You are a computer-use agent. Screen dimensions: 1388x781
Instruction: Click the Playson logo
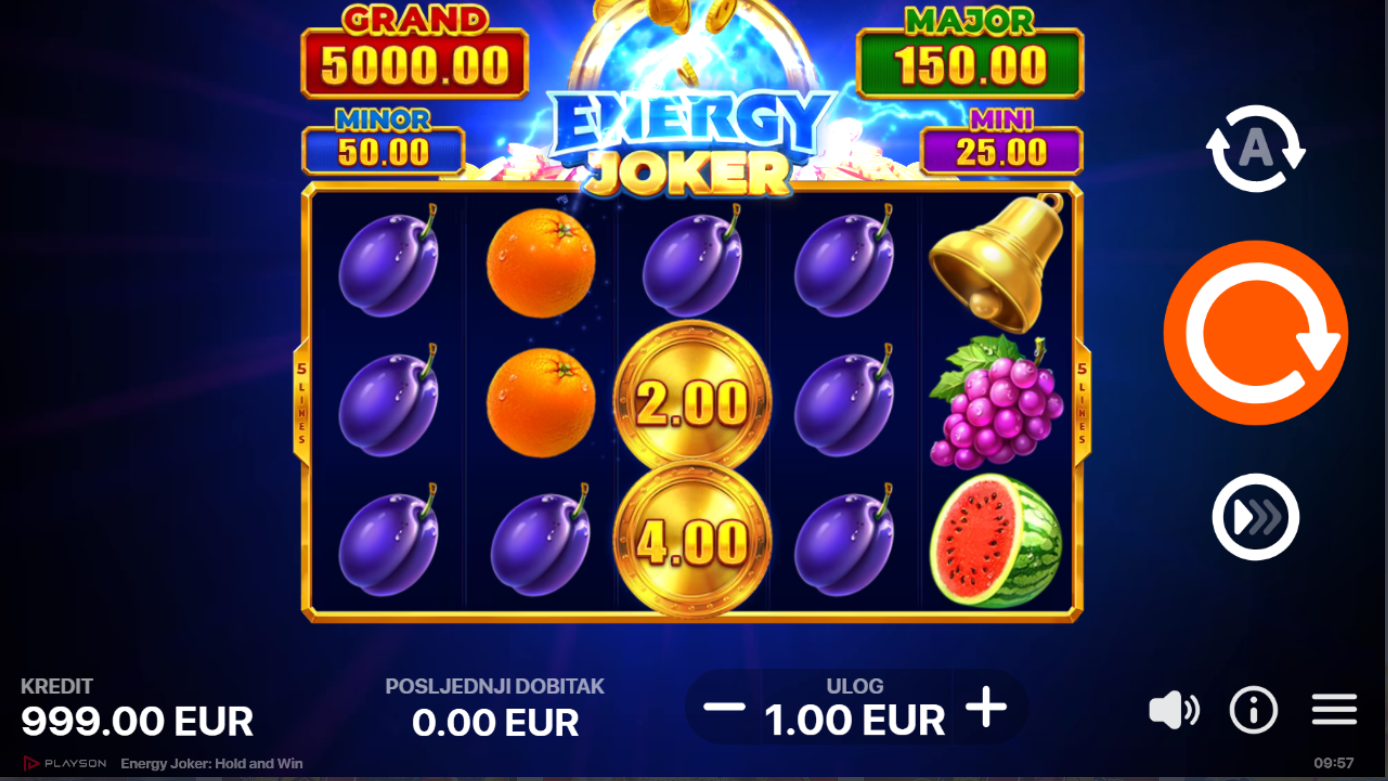tap(64, 763)
